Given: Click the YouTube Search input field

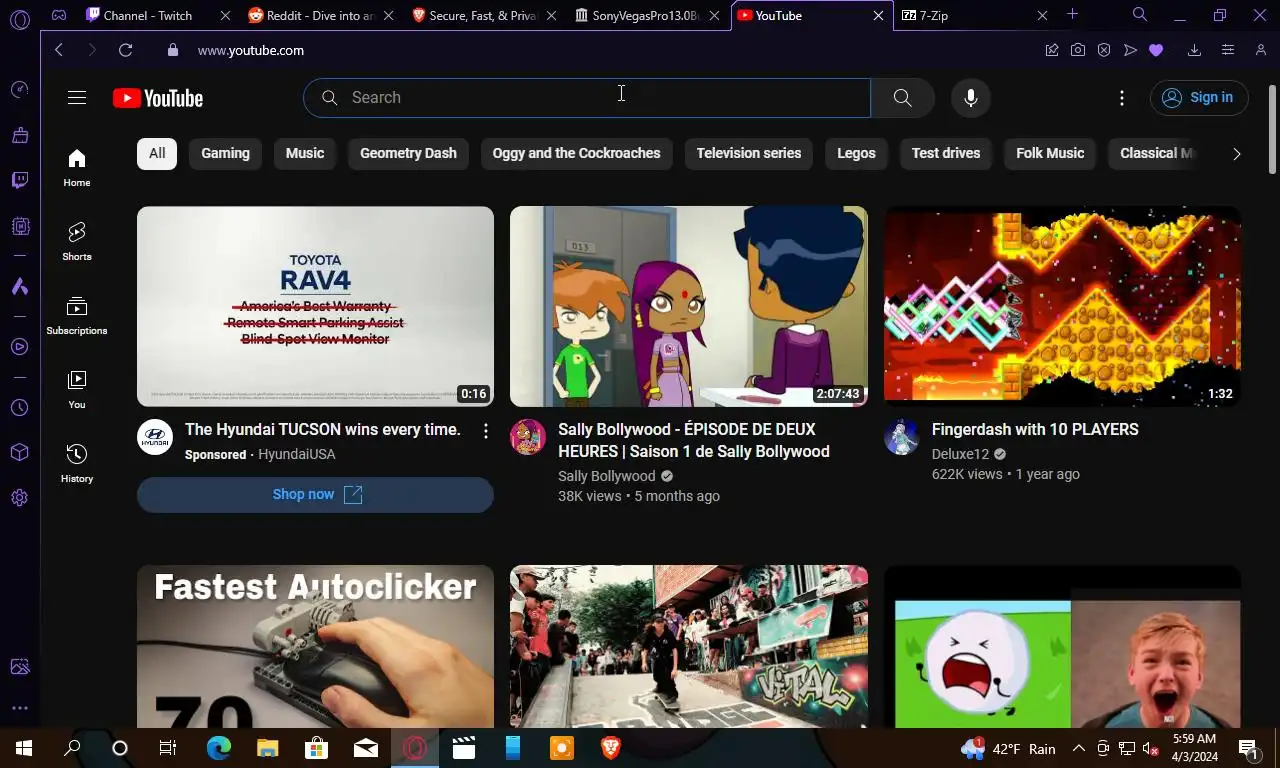Looking at the screenshot, I should pyautogui.click(x=587, y=97).
